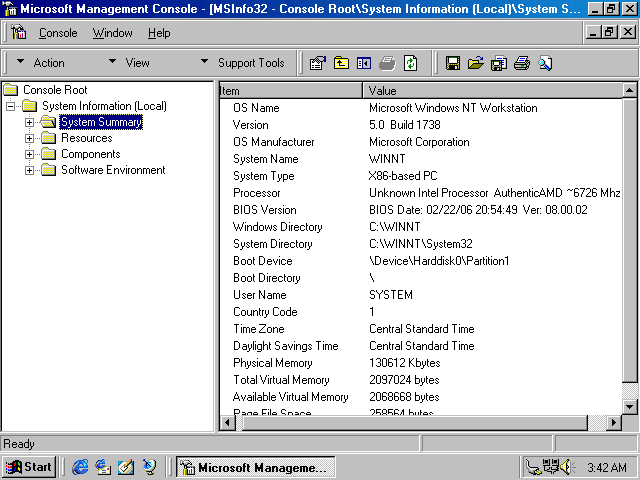
Task: Open the Action dropdown menu
Action: point(41,63)
